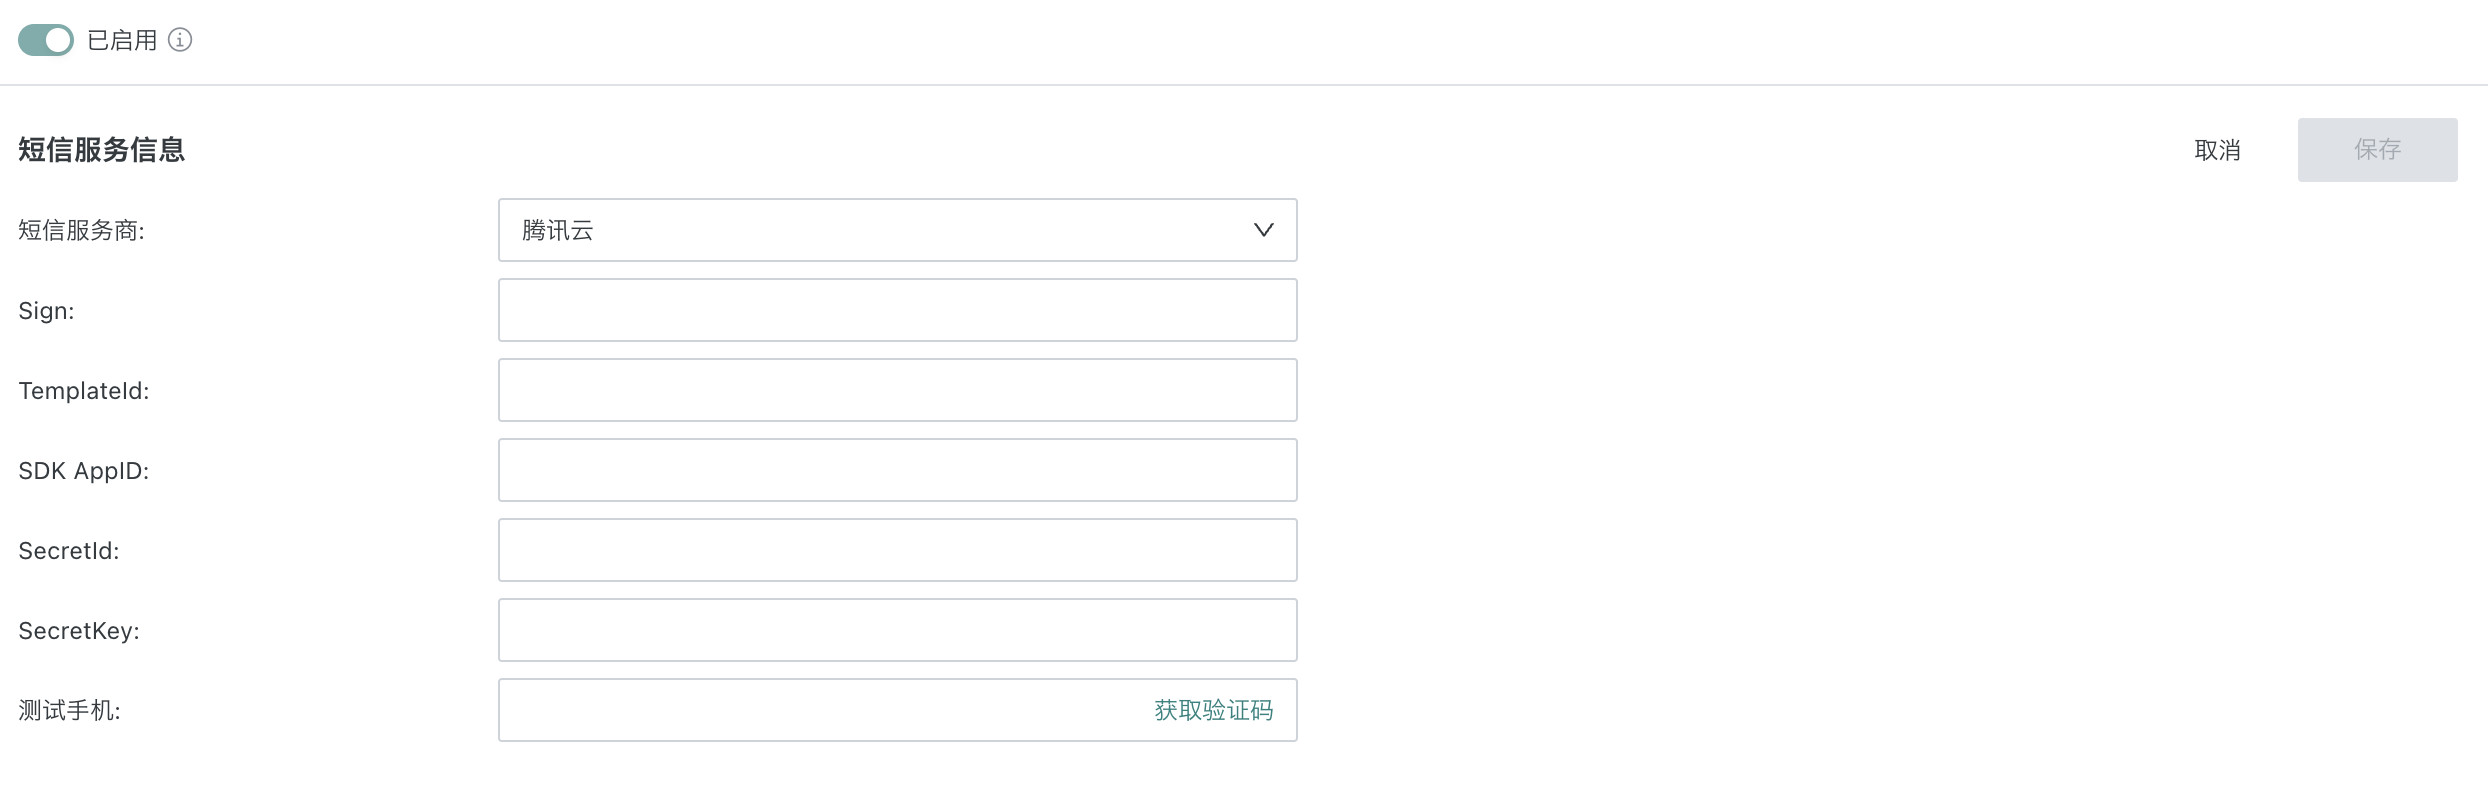Viewport: 2488px width, 790px height.
Task: Click the chevron arrow in provider dropdown
Action: (x=1263, y=230)
